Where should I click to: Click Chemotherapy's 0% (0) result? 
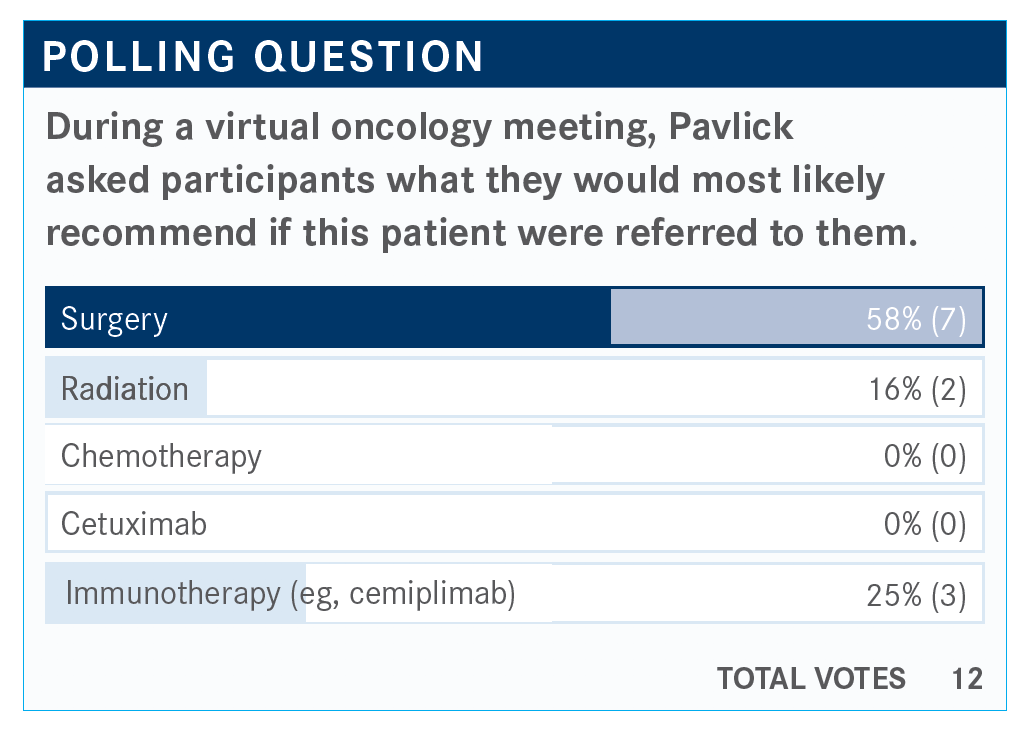click(x=925, y=457)
